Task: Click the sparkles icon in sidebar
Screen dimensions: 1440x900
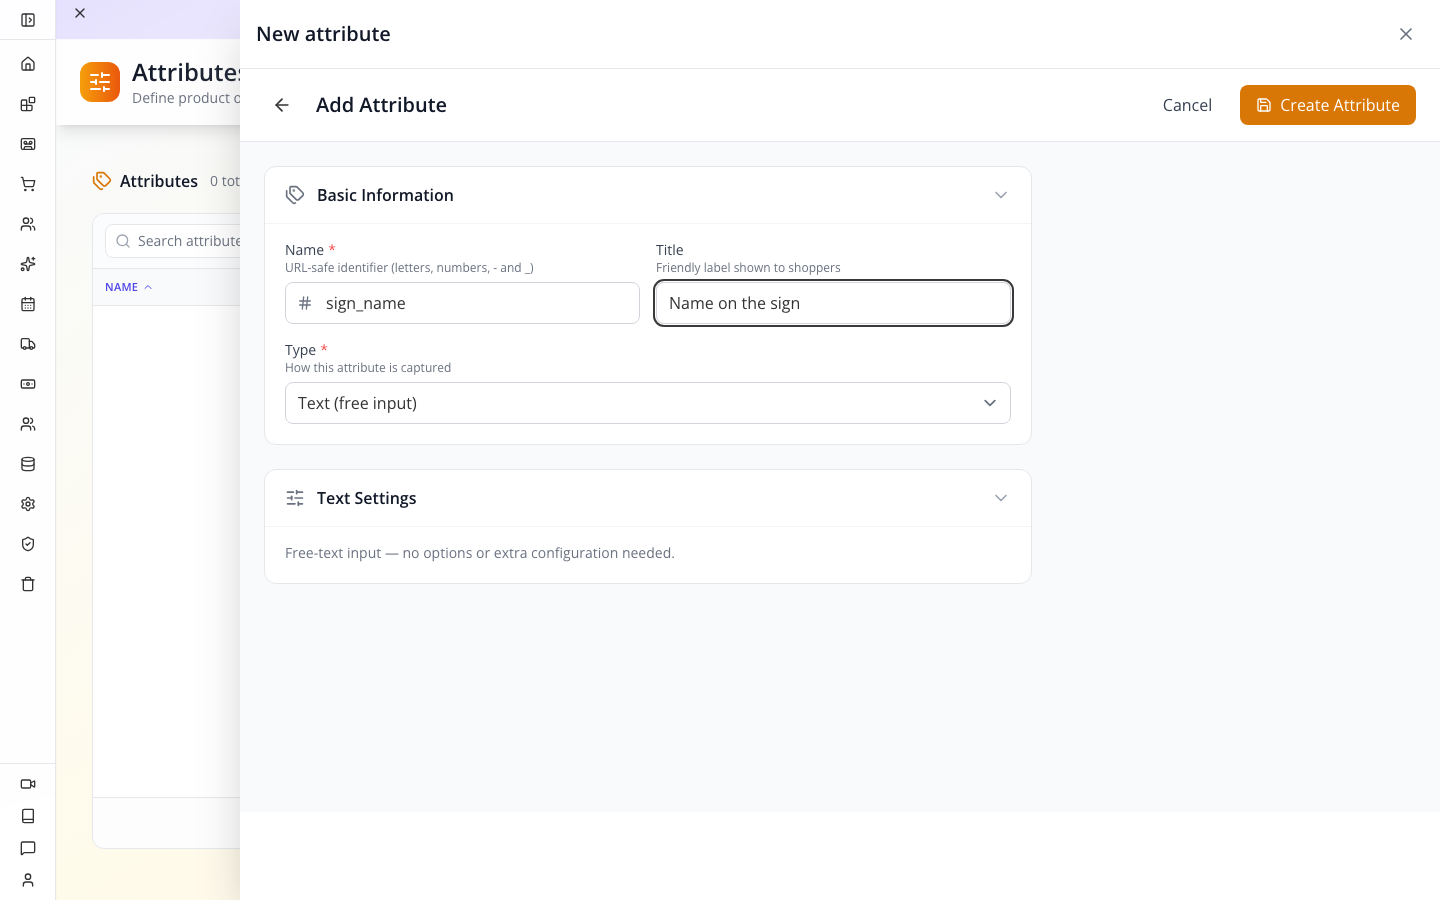Action: click(28, 264)
